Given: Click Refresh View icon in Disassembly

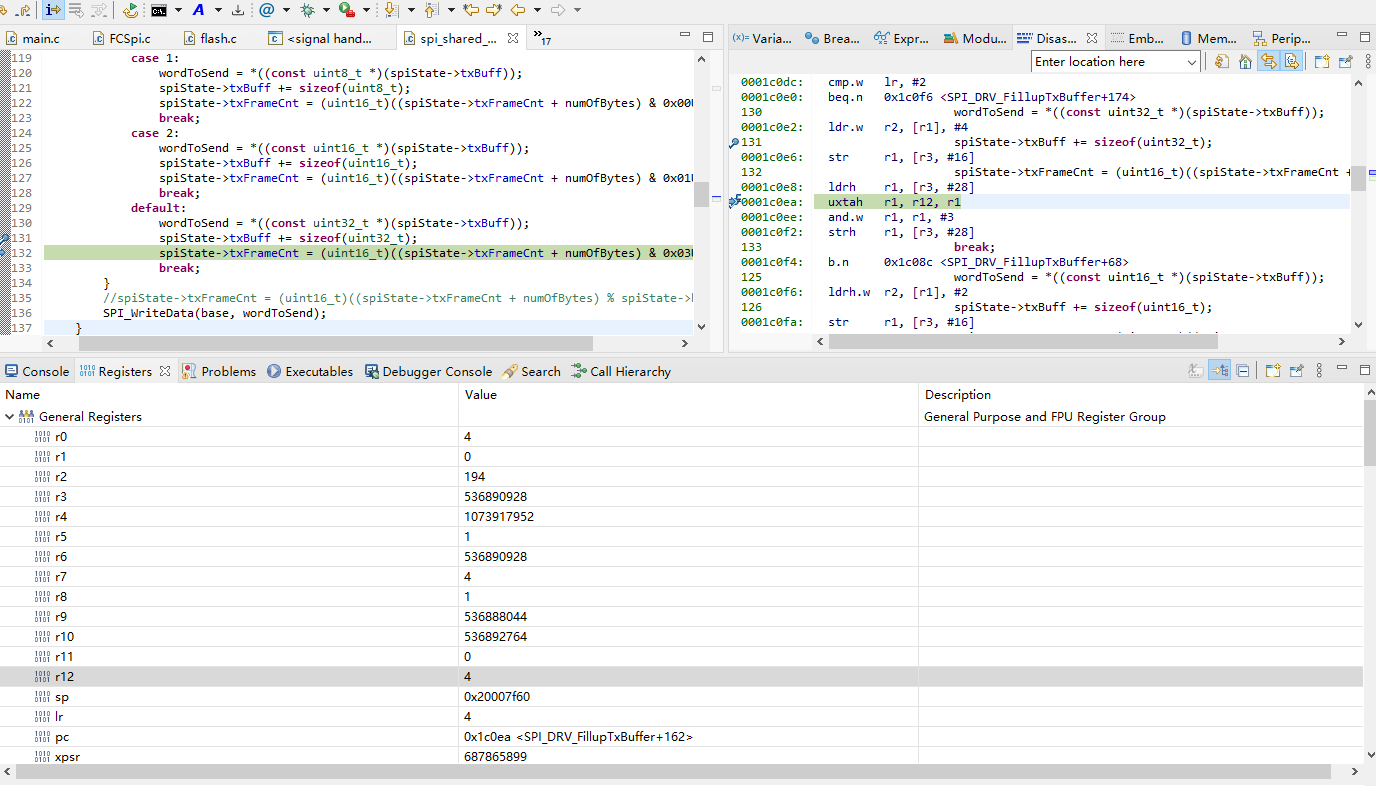Looking at the screenshot, I should [1221, 62].
